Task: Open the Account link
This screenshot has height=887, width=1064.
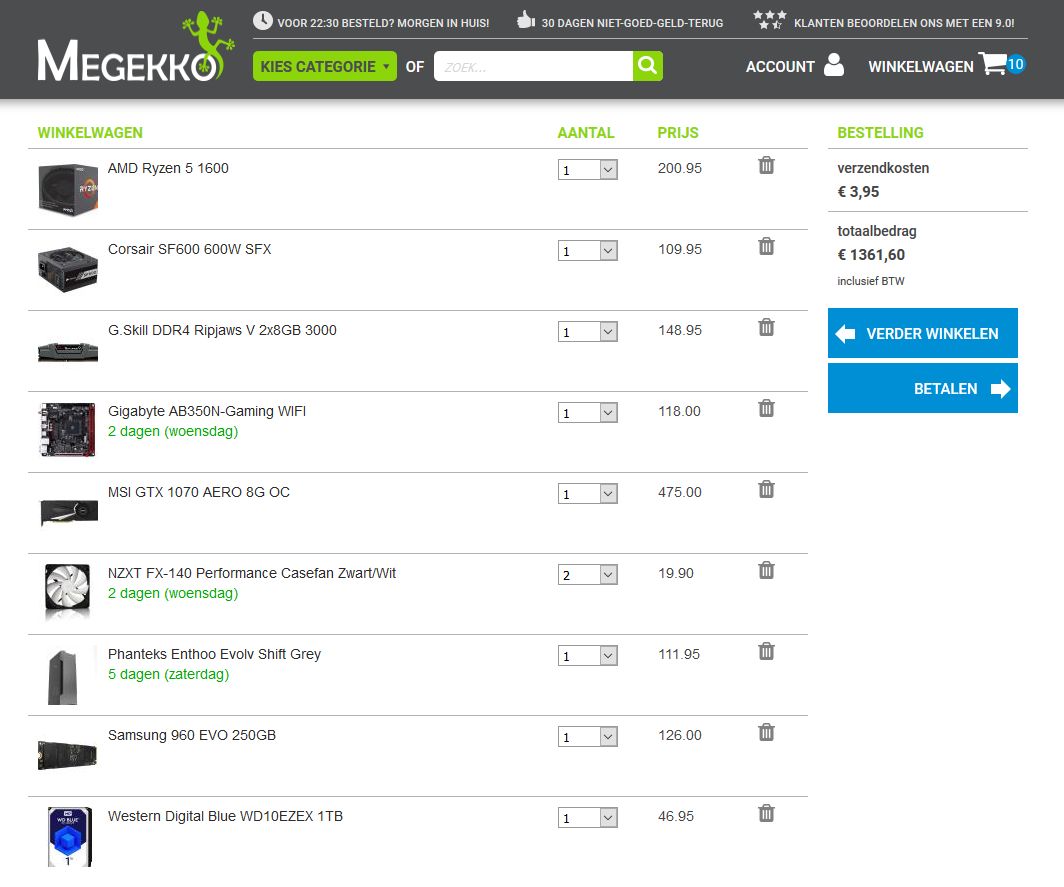Action: pyautogui.click(x=780, y=67)
